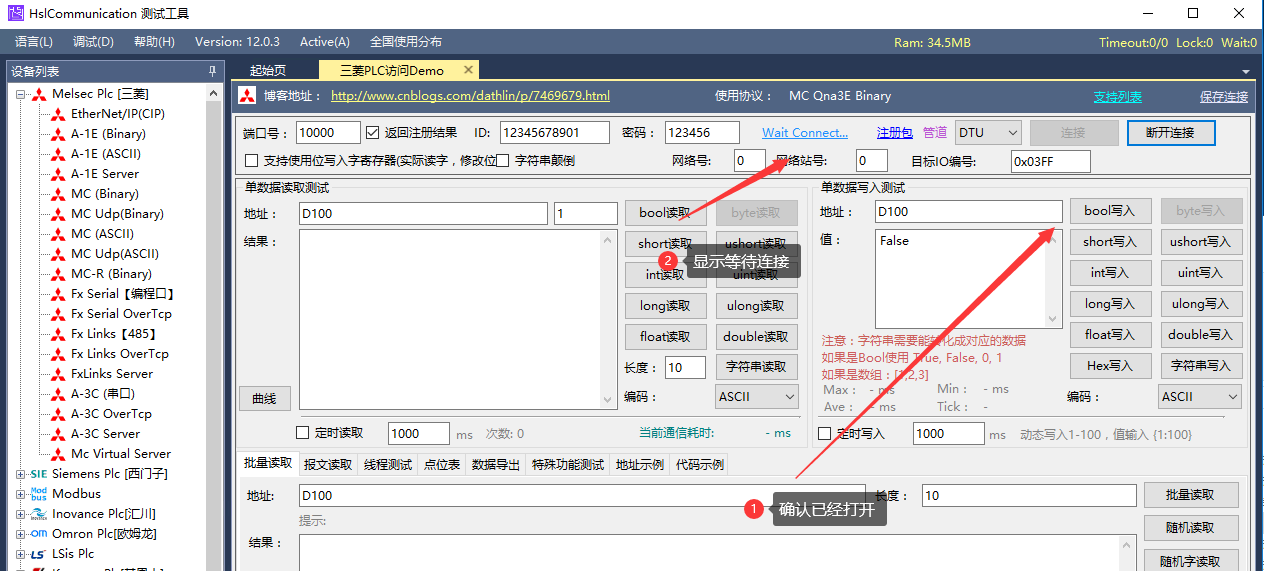
Task: Click Mitsubishi icon beside Fx Links OverTcp
Action: click(58, 354)
